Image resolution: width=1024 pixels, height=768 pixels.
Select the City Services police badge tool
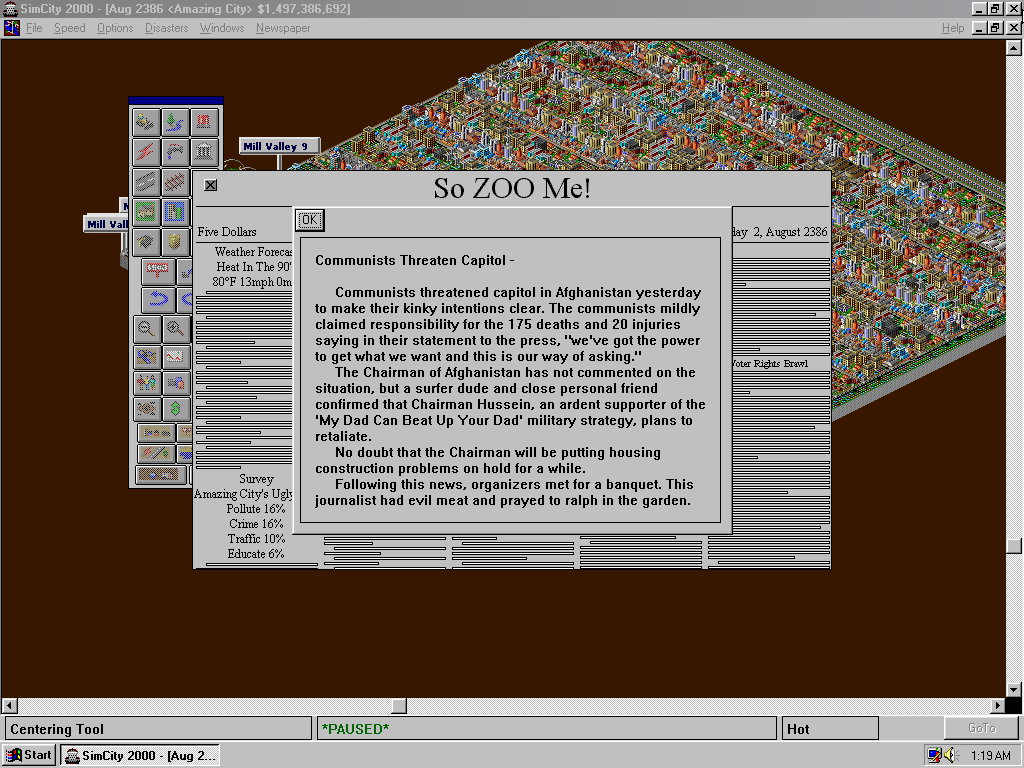click(x=175, y=242)
